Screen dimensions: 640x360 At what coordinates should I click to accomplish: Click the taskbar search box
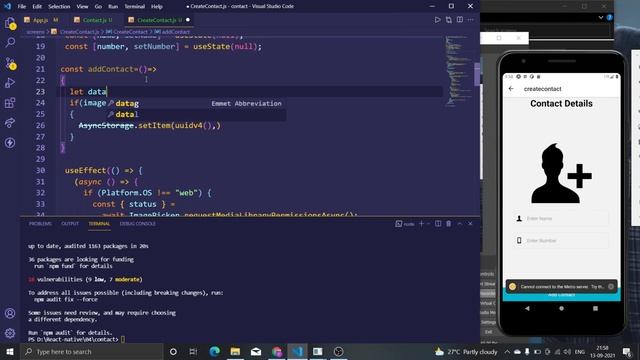pyautogui.click(x=91, y=351)
